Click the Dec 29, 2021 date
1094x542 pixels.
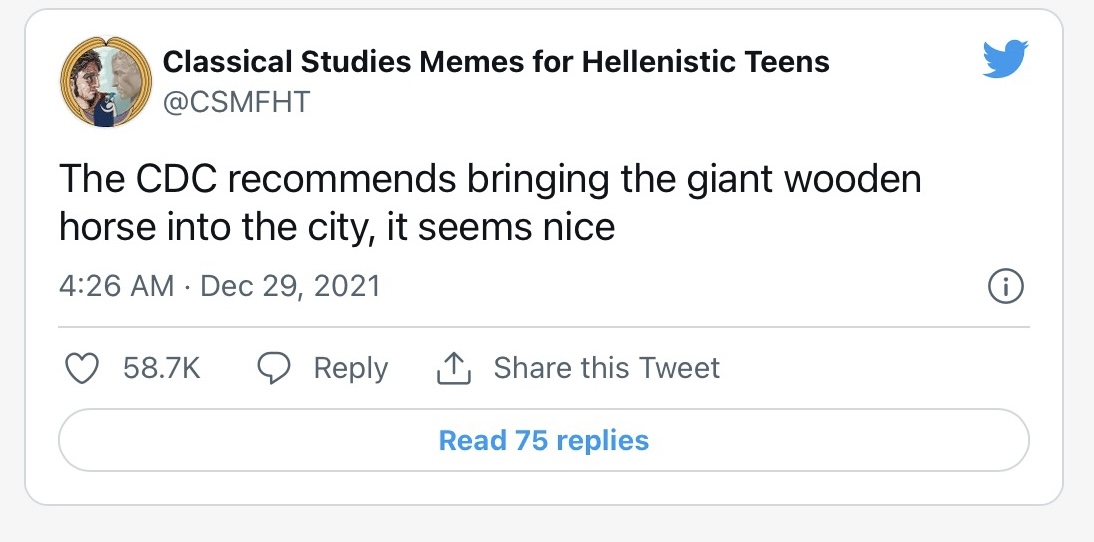290,286
